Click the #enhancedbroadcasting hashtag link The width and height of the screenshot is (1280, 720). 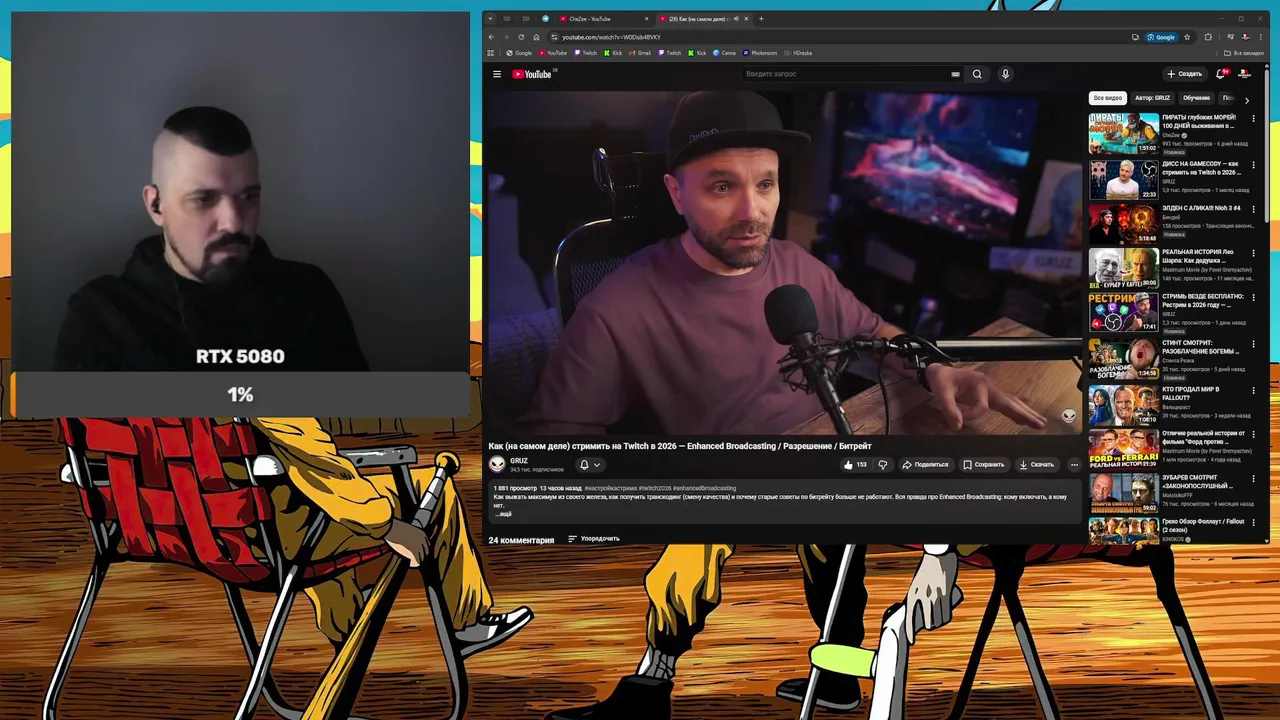pyautogui.click(x=704, y=488)
